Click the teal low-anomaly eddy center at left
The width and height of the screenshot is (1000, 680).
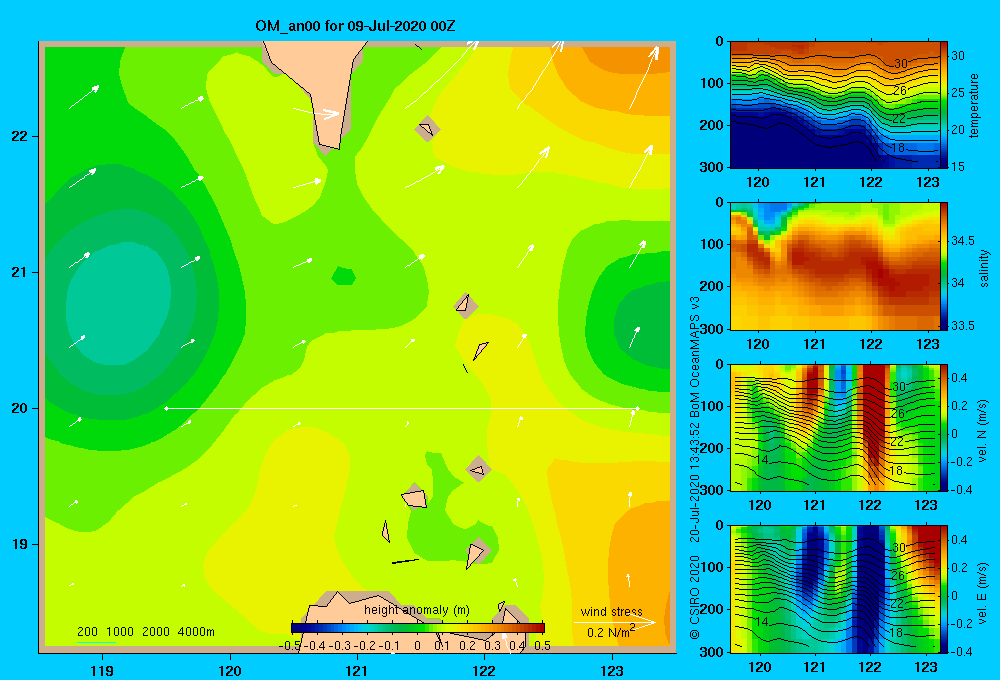coord(118,304)
